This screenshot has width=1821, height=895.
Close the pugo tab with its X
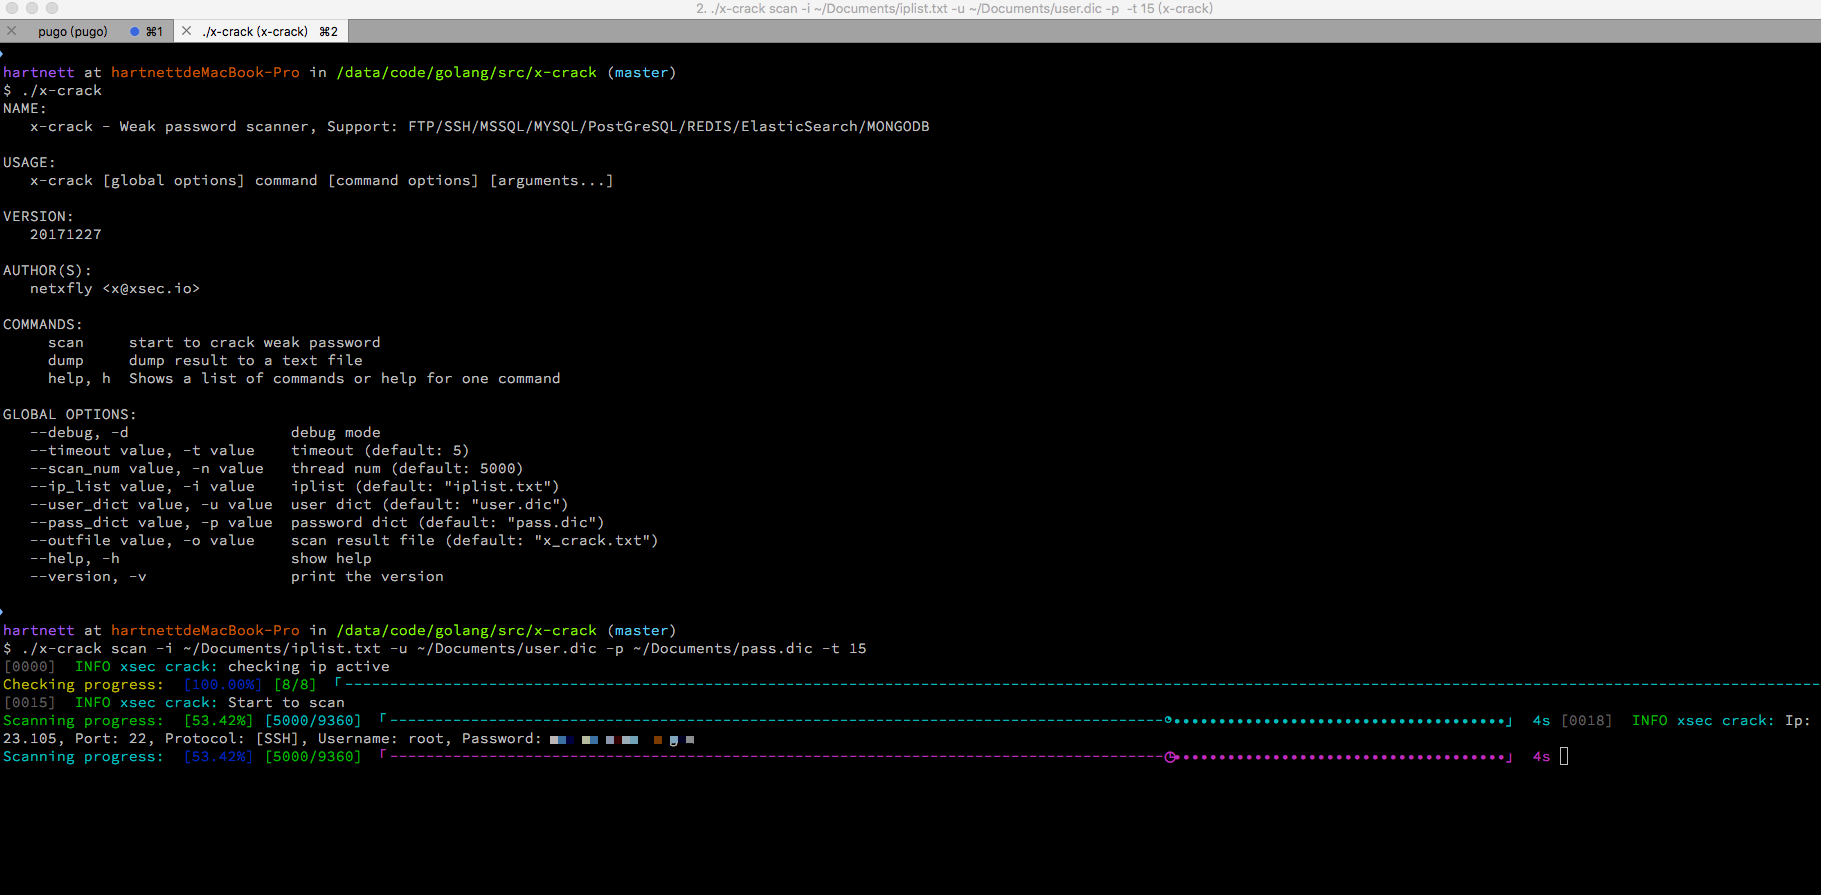point(12,31)
